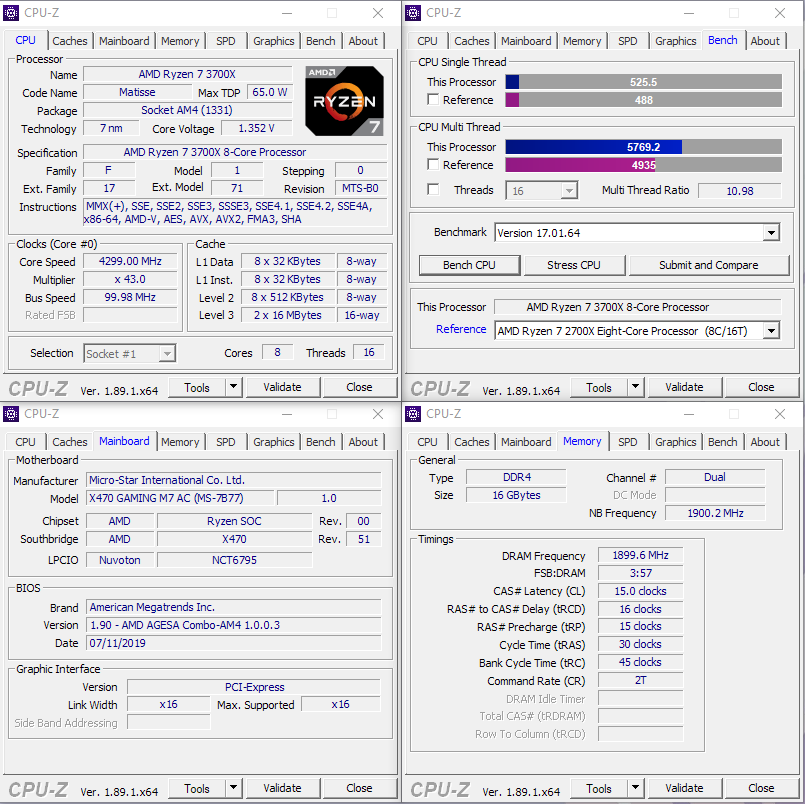Click Command Rate value 2T
Viewport: 805px width, 804px height.
[641, 680]
